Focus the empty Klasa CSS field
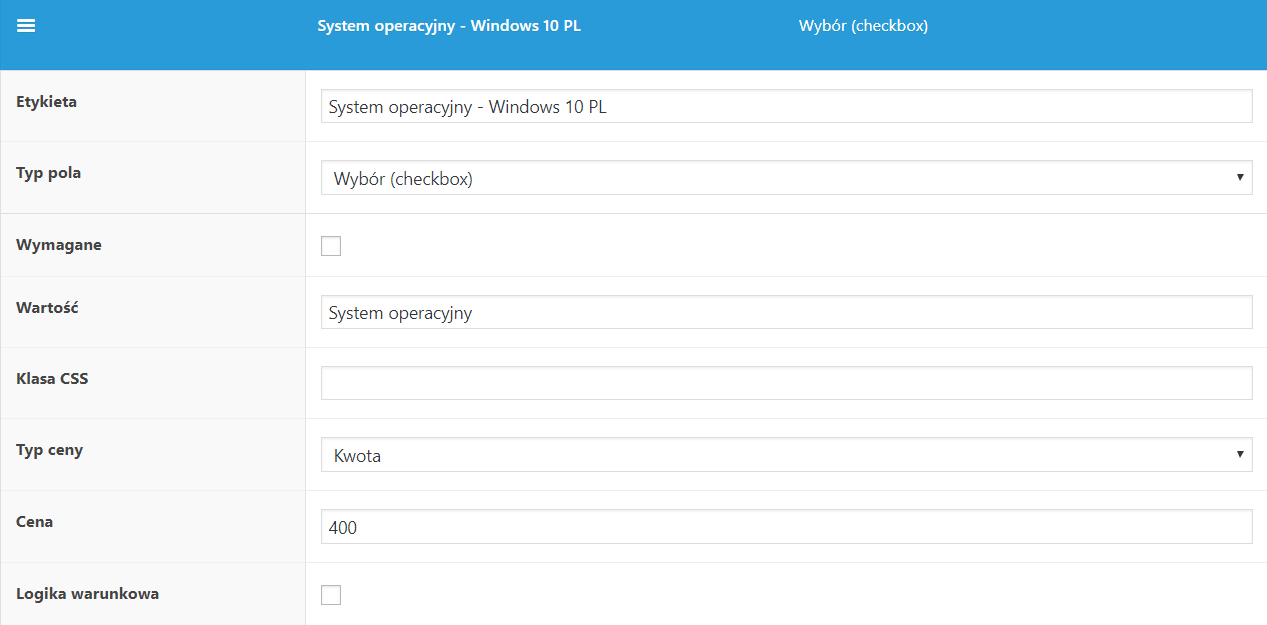The height and width of the screenshot is (625, 1267). coord(786,383)
